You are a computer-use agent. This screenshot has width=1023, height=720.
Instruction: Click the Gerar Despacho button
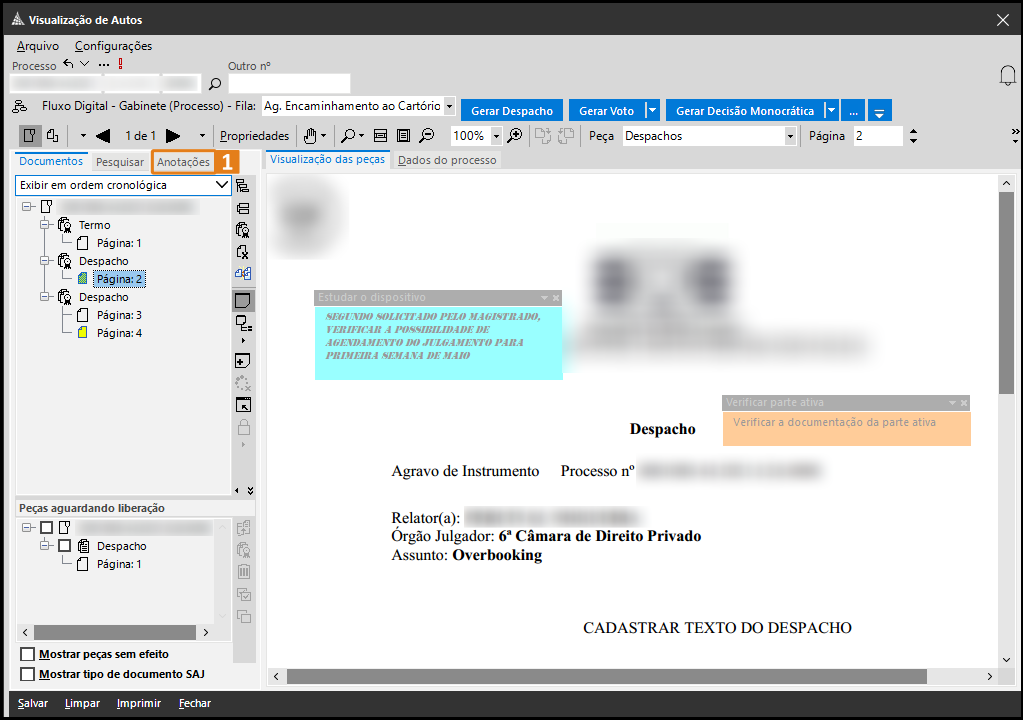(x=512, y=110)
